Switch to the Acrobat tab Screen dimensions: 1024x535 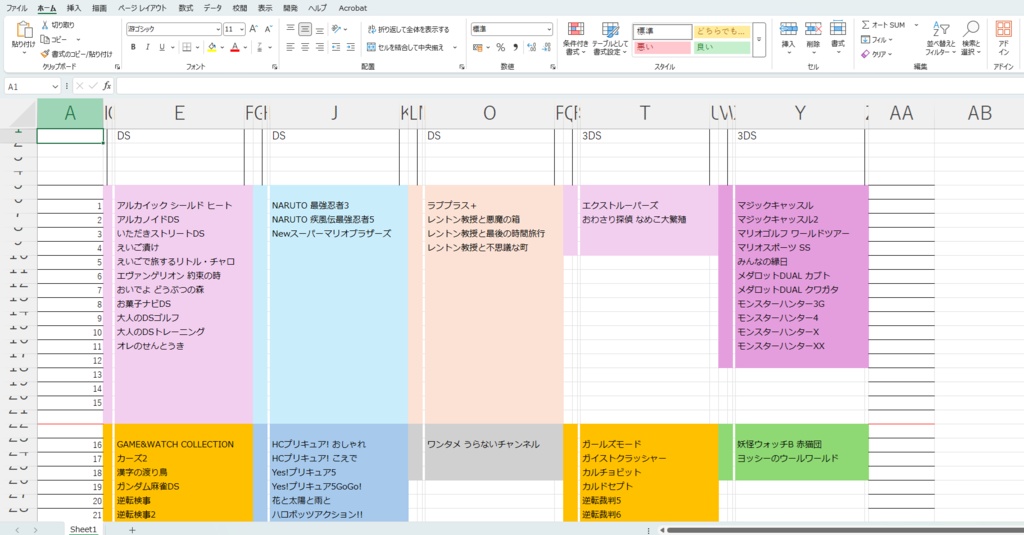pos(353,8)
